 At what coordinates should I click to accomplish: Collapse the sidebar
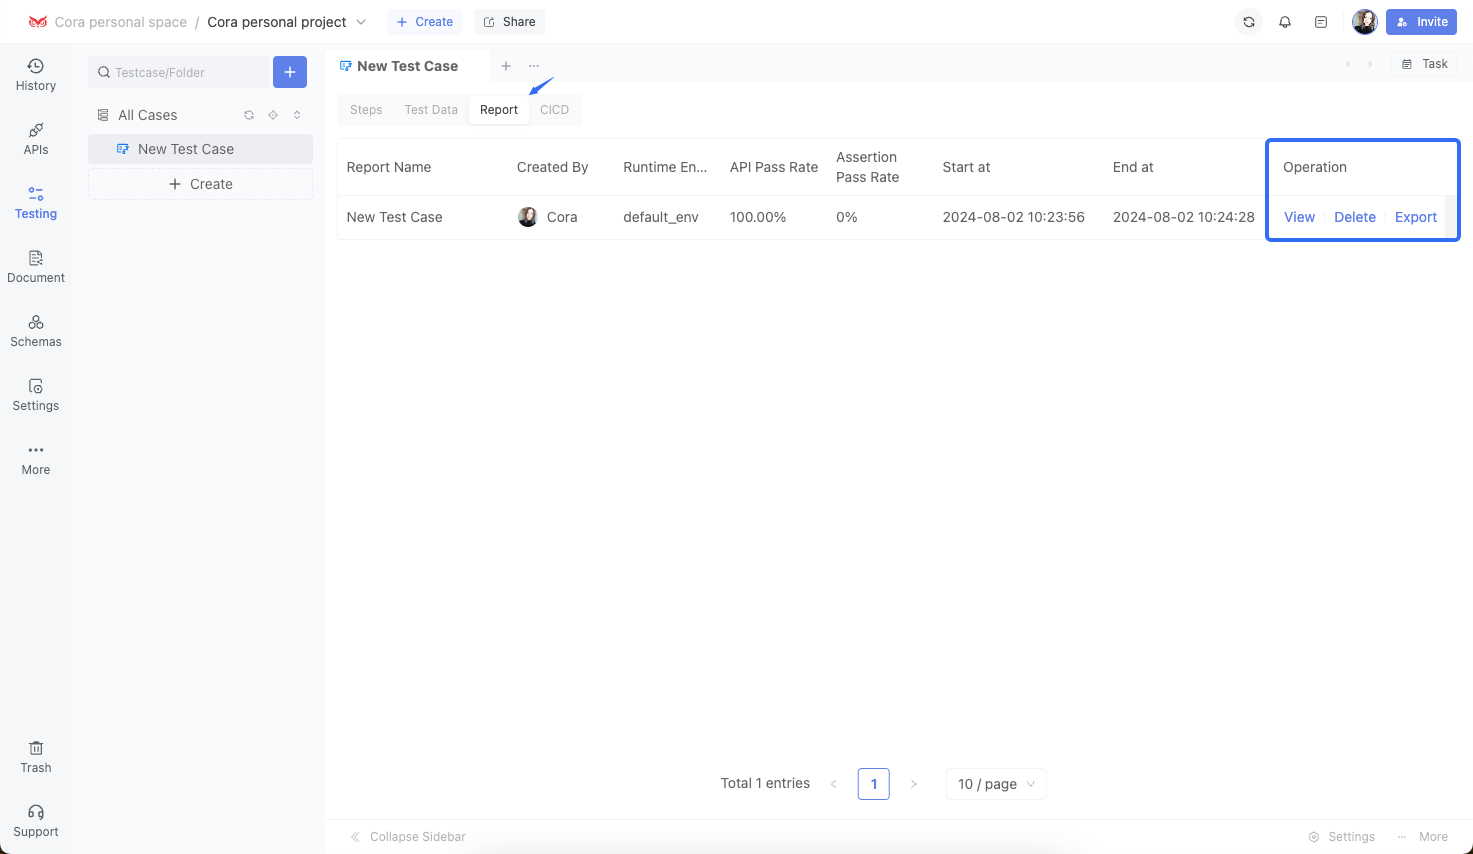click(408, 837)
